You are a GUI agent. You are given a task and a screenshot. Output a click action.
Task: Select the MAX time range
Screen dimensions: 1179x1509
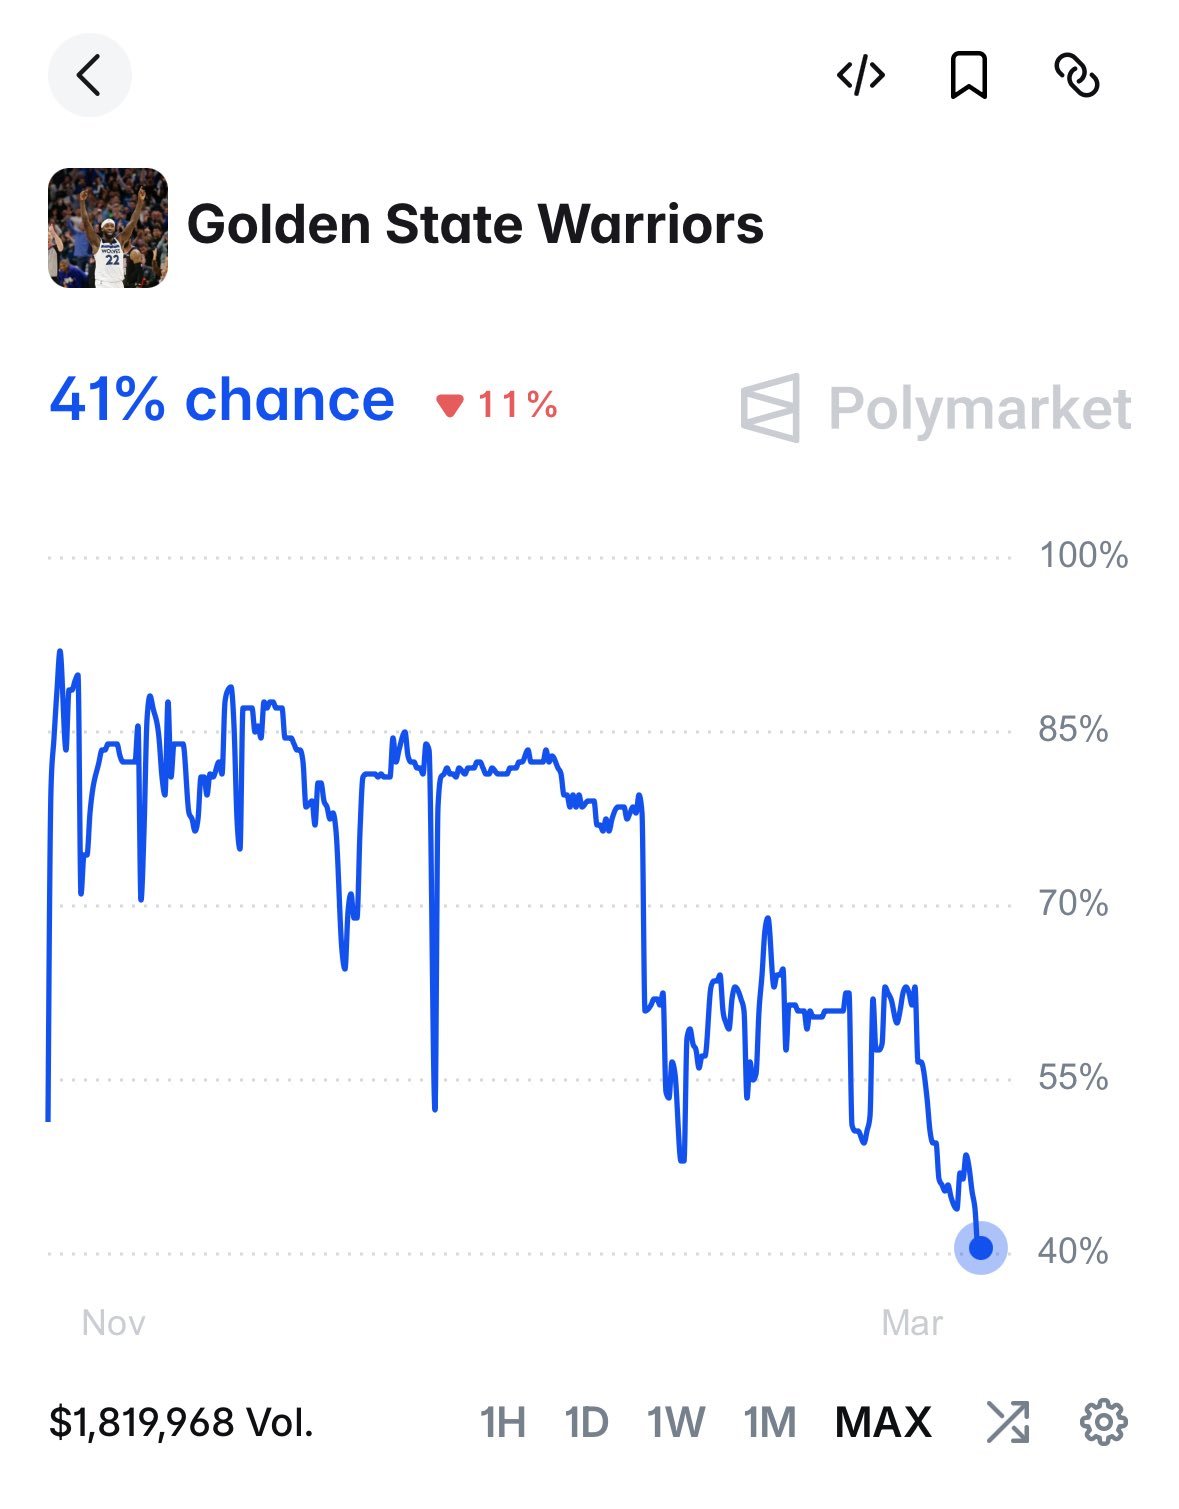coord(883,1421)
